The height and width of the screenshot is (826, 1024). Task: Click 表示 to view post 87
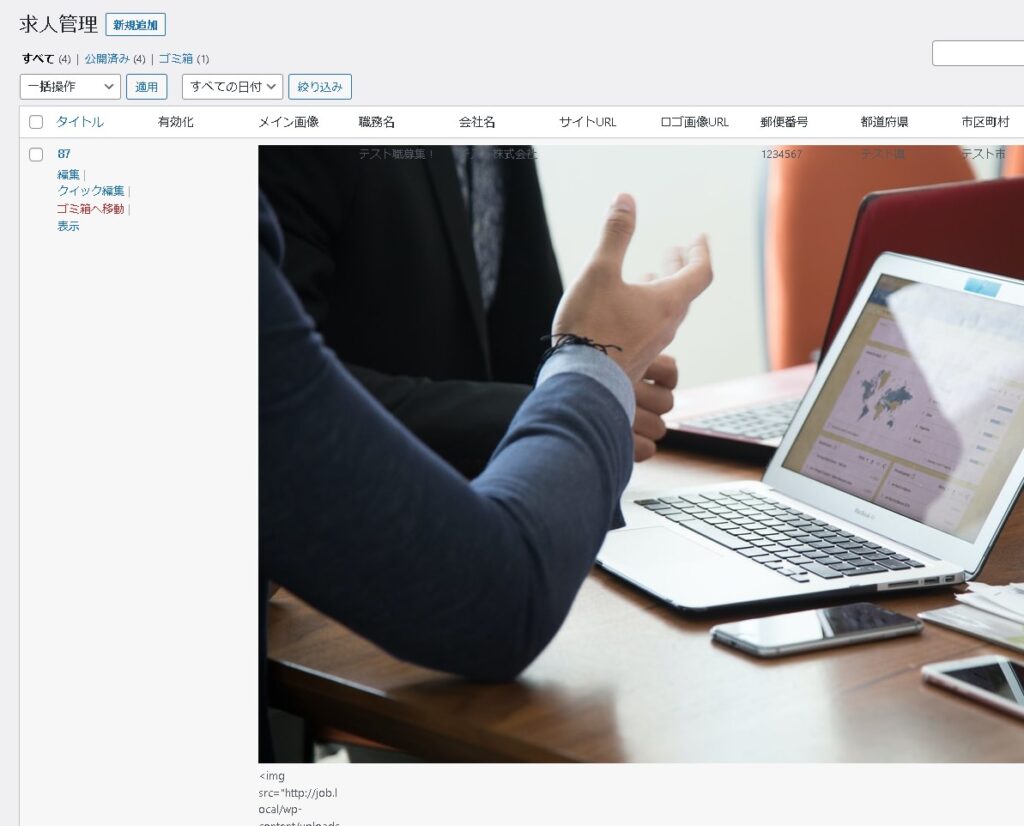(x=68, y=226)
